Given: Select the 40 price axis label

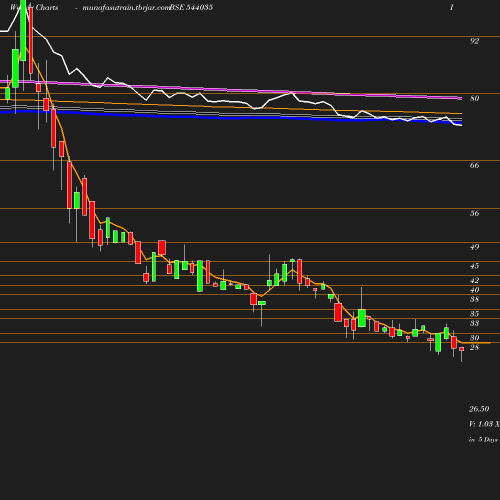Looking at the screenshot, I should 474,290.
